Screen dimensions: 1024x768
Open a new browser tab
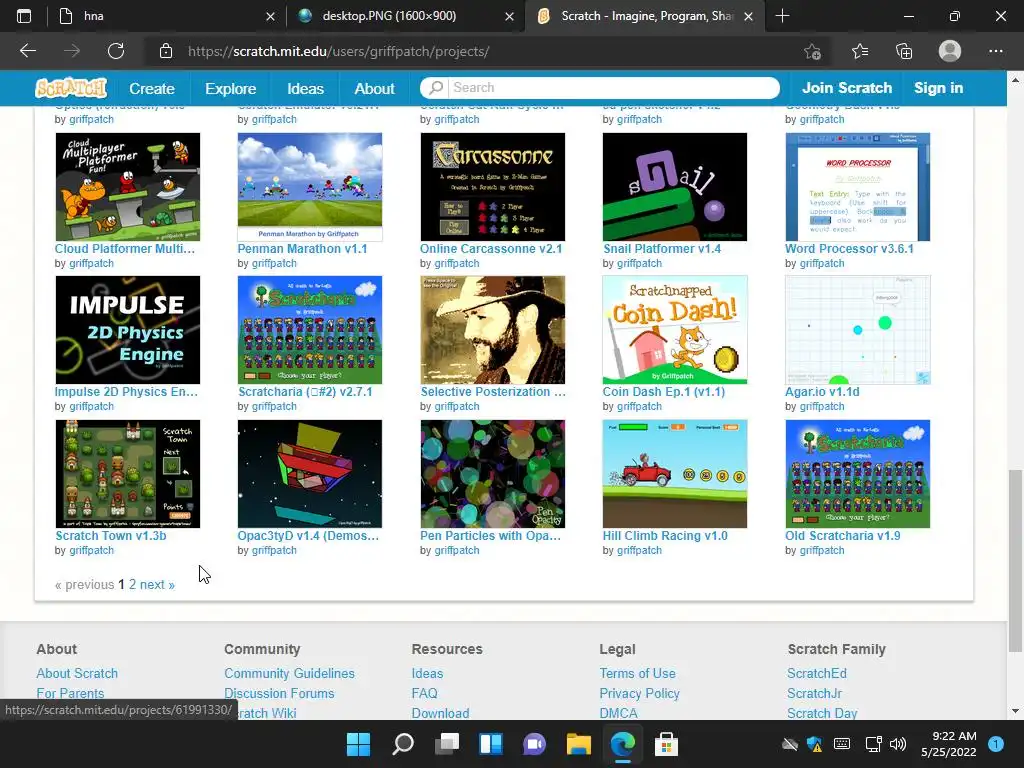tap(782, 16)
